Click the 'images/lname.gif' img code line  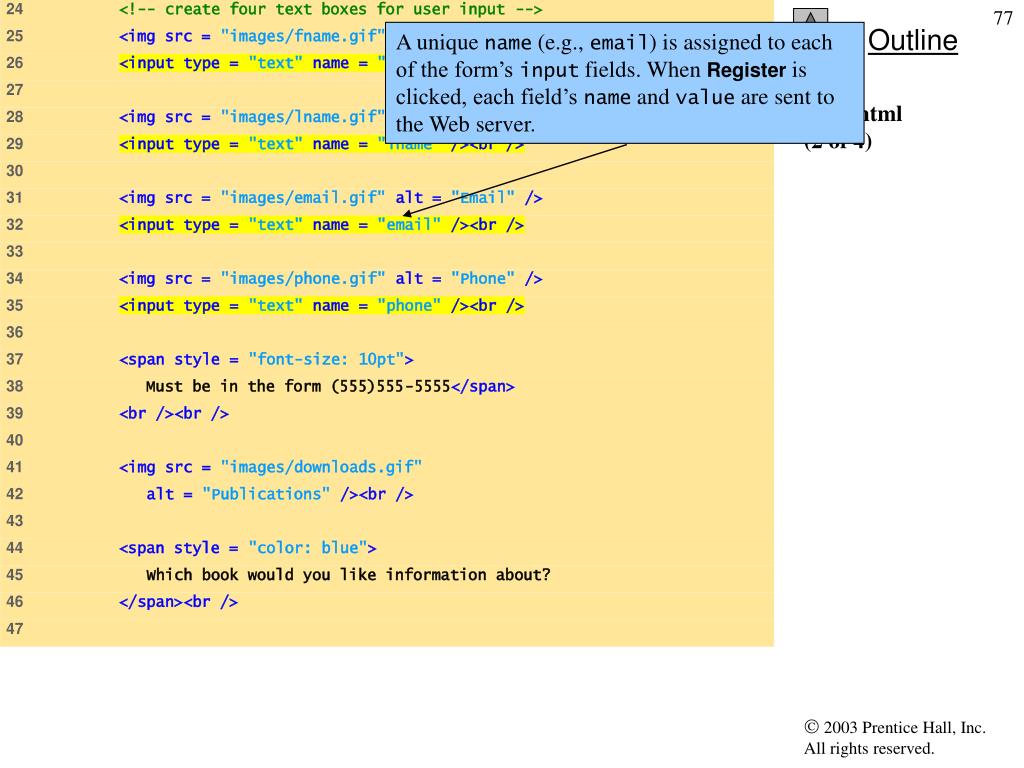coord(252,117)
